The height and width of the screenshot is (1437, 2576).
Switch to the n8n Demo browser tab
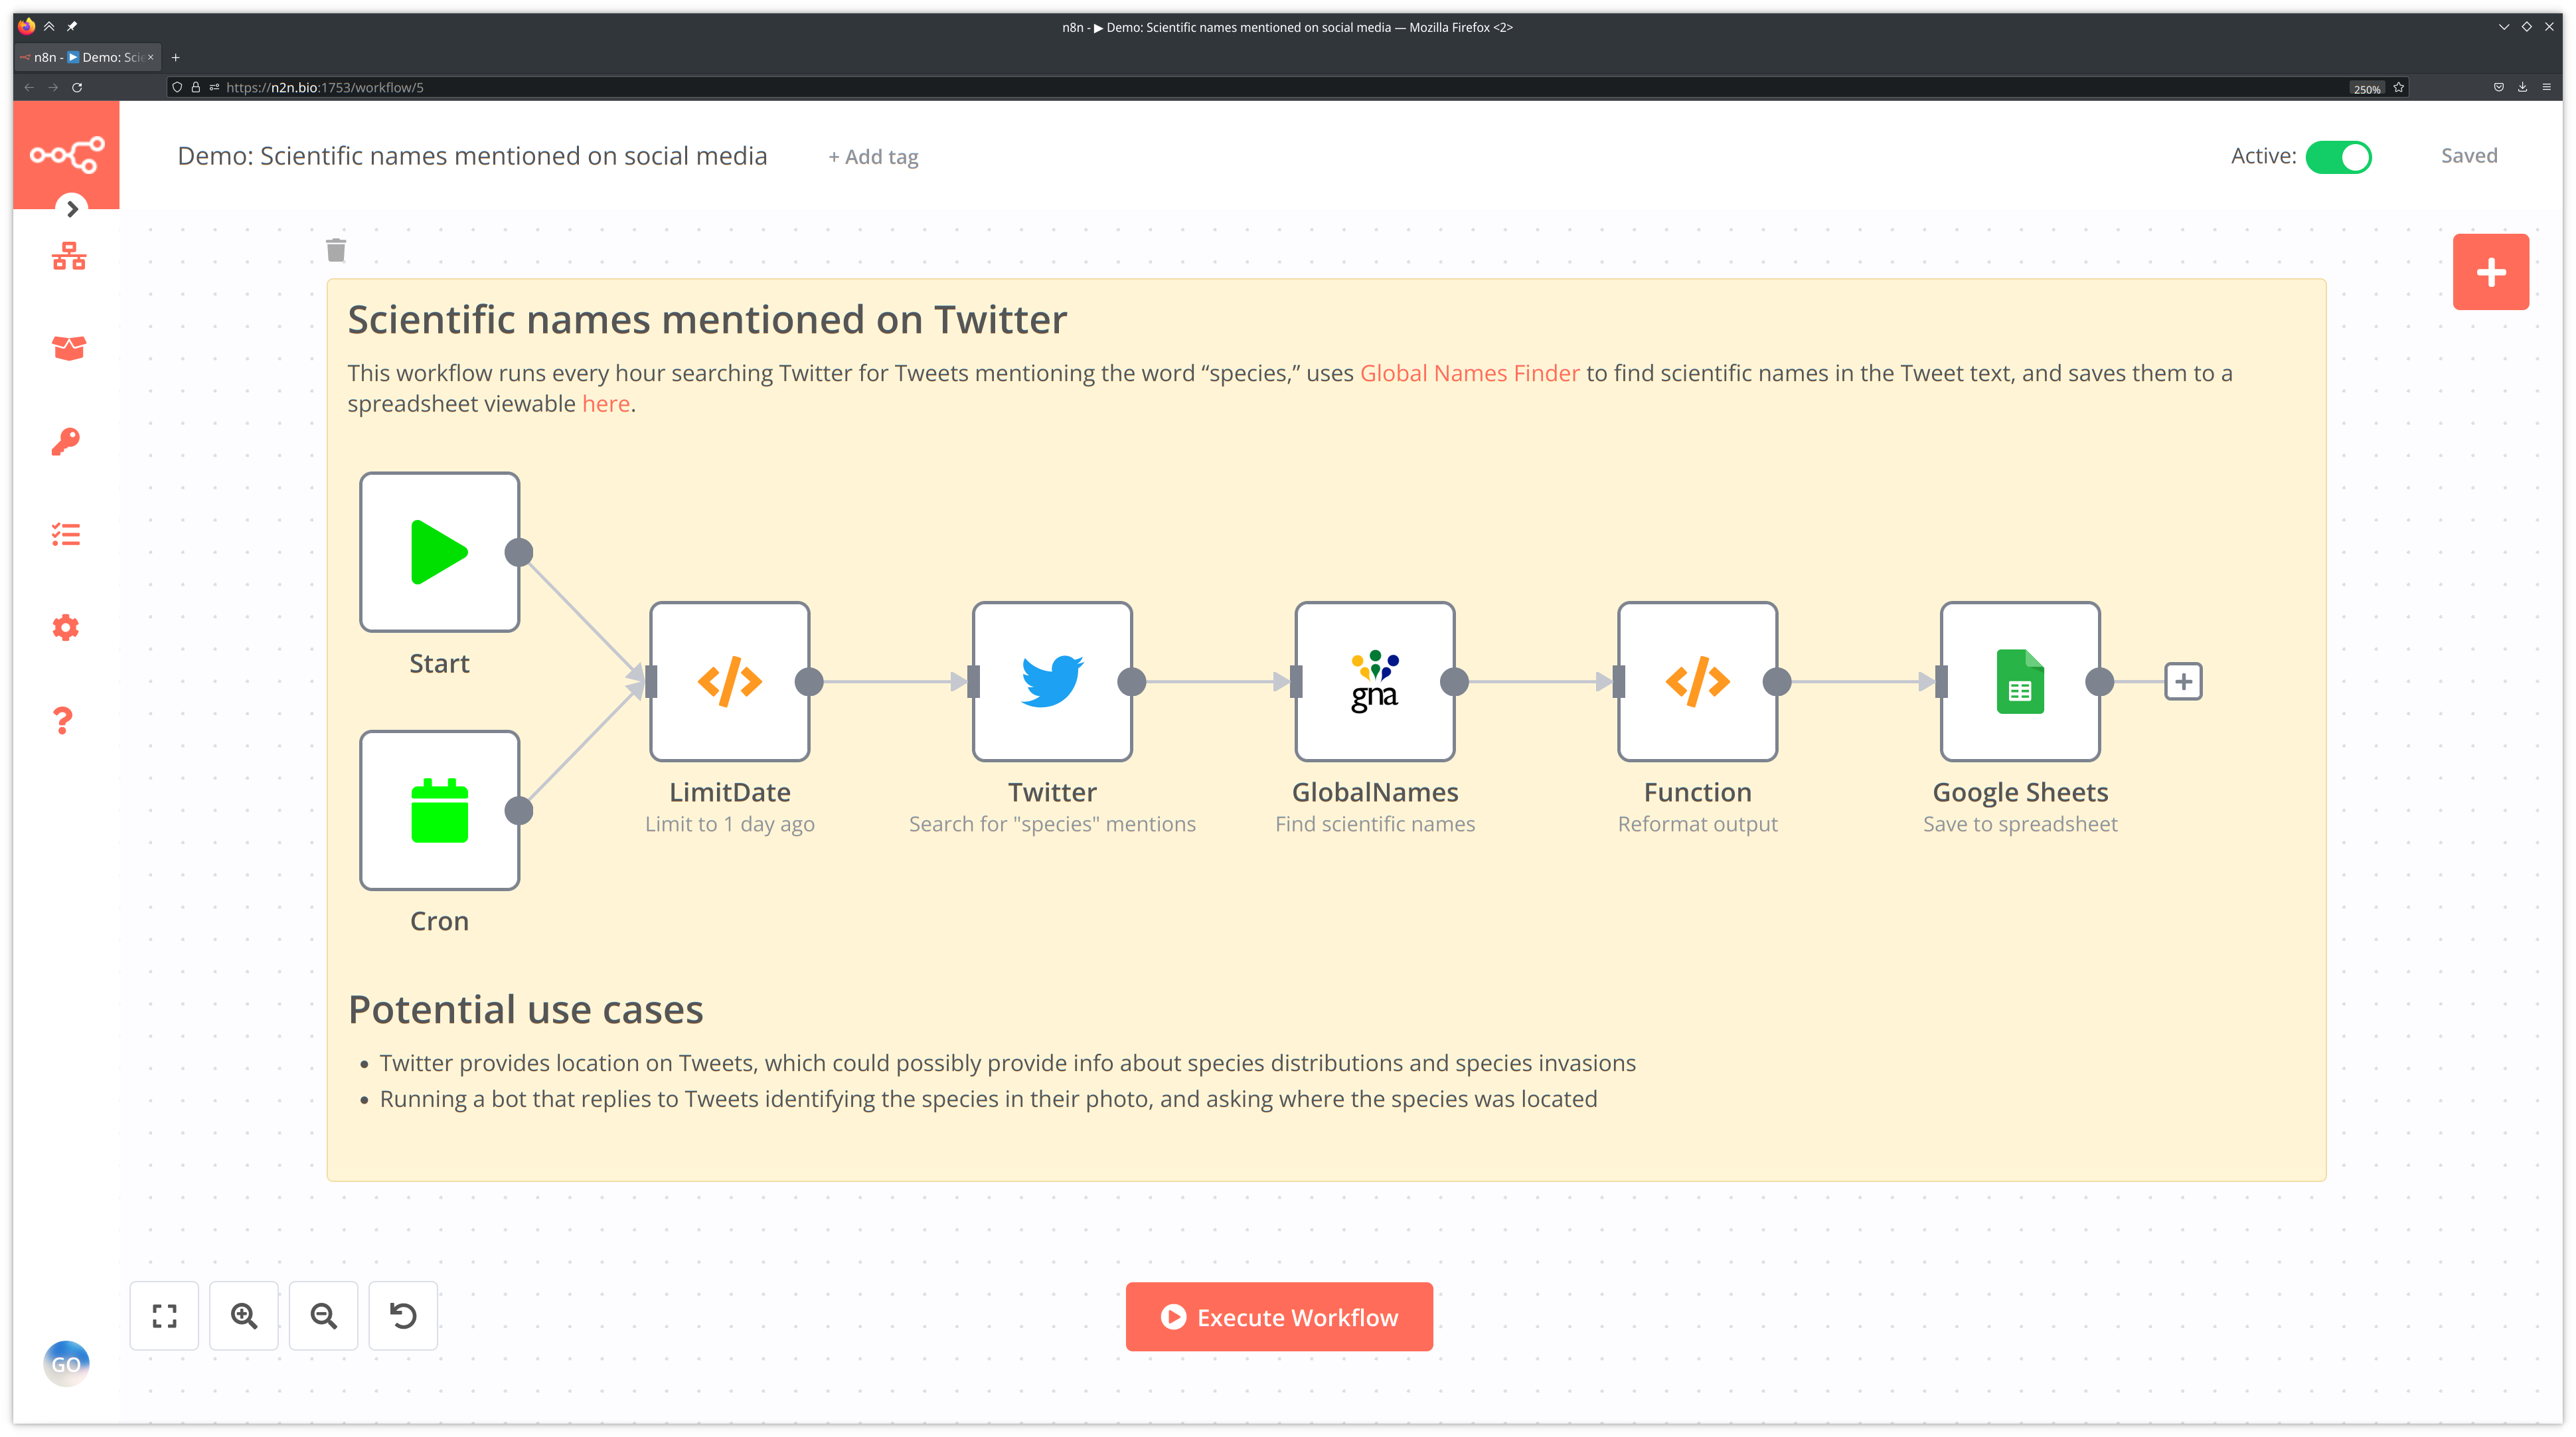pyautogui.click(x=88, y=57)
